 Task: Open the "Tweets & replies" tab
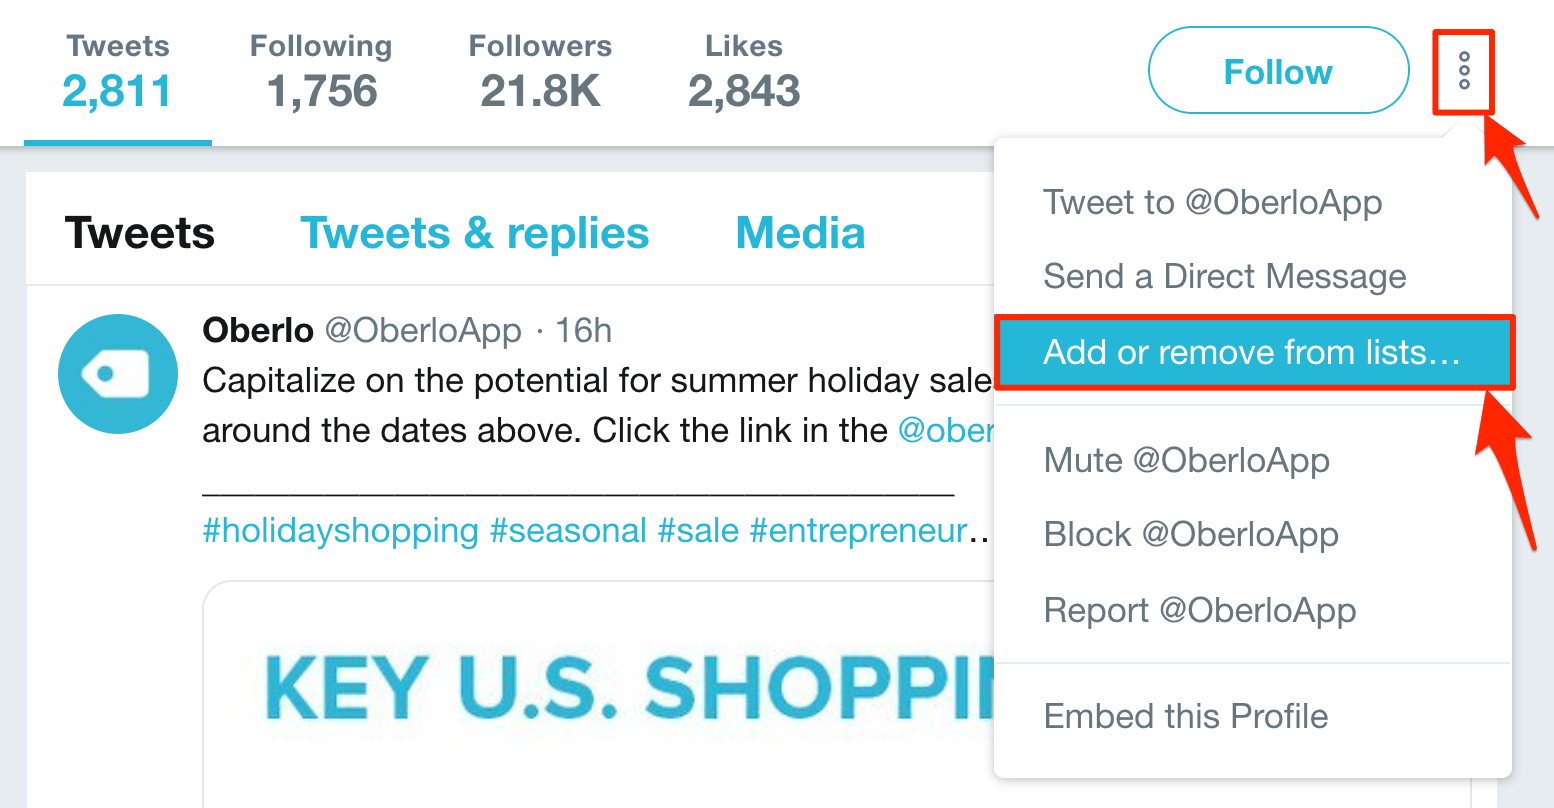[x=474, y=233]
